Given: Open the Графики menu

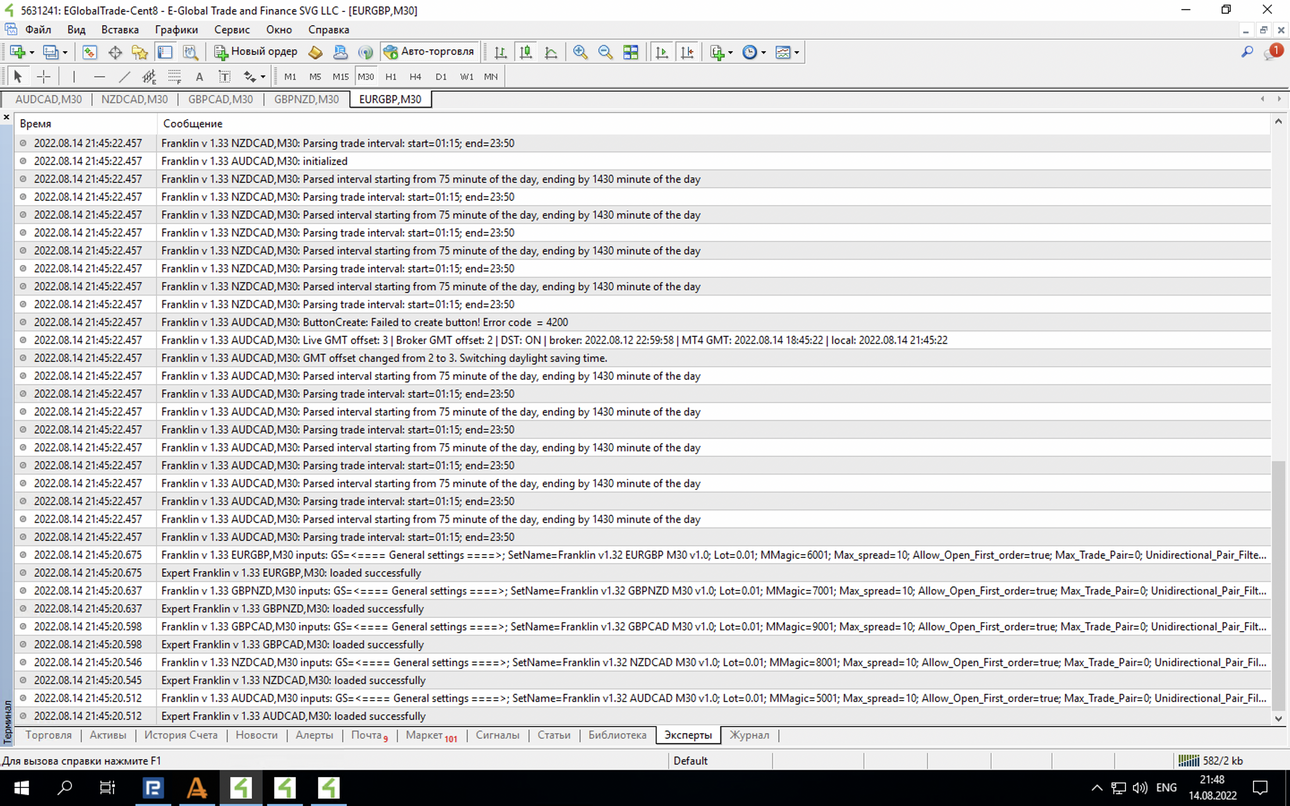Looking at the screenshot, I should click(176, 30).
